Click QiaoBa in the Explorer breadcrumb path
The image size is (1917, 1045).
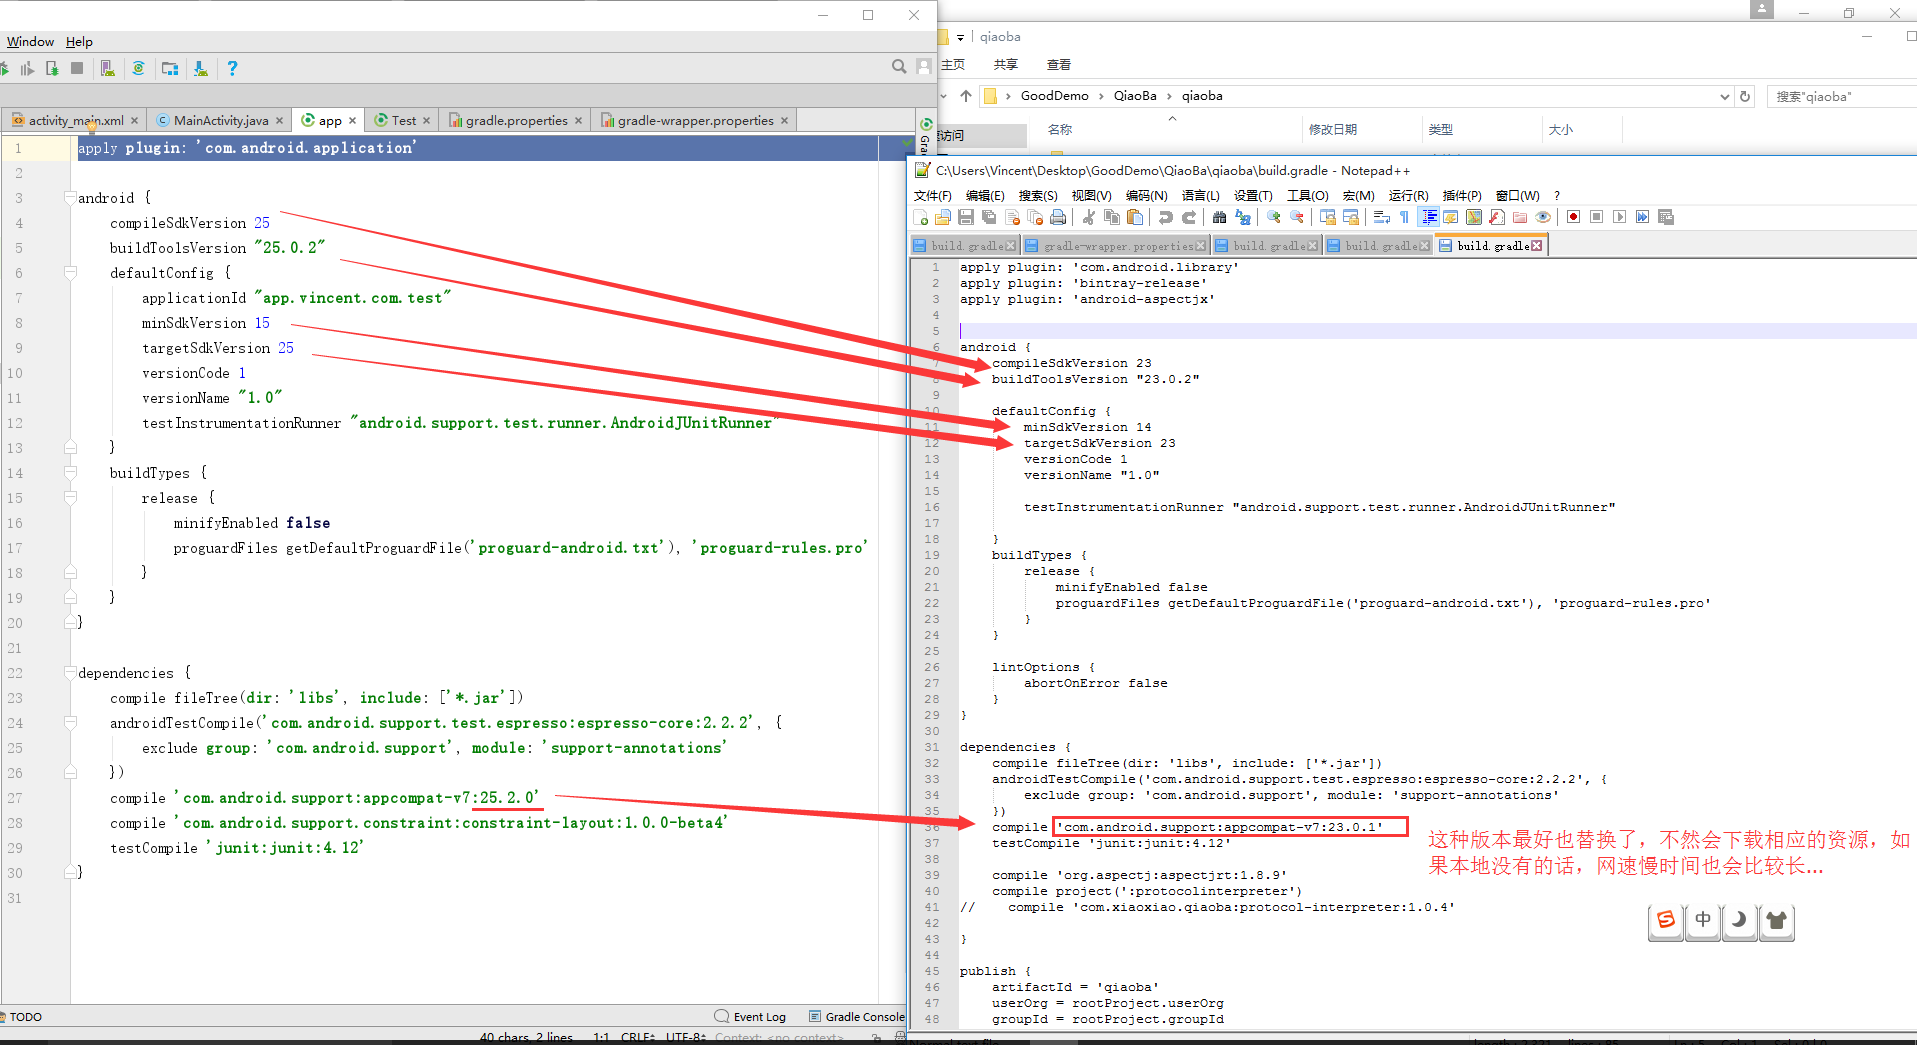tap(1135, 96)
